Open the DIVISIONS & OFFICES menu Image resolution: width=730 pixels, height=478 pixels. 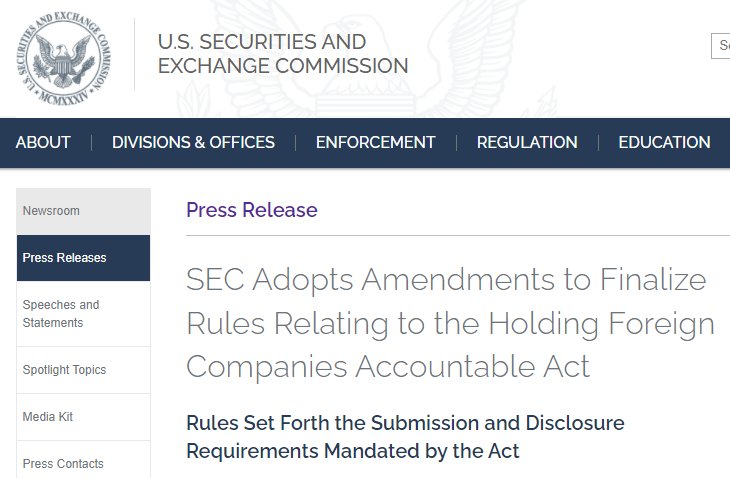tap(193, 142)
